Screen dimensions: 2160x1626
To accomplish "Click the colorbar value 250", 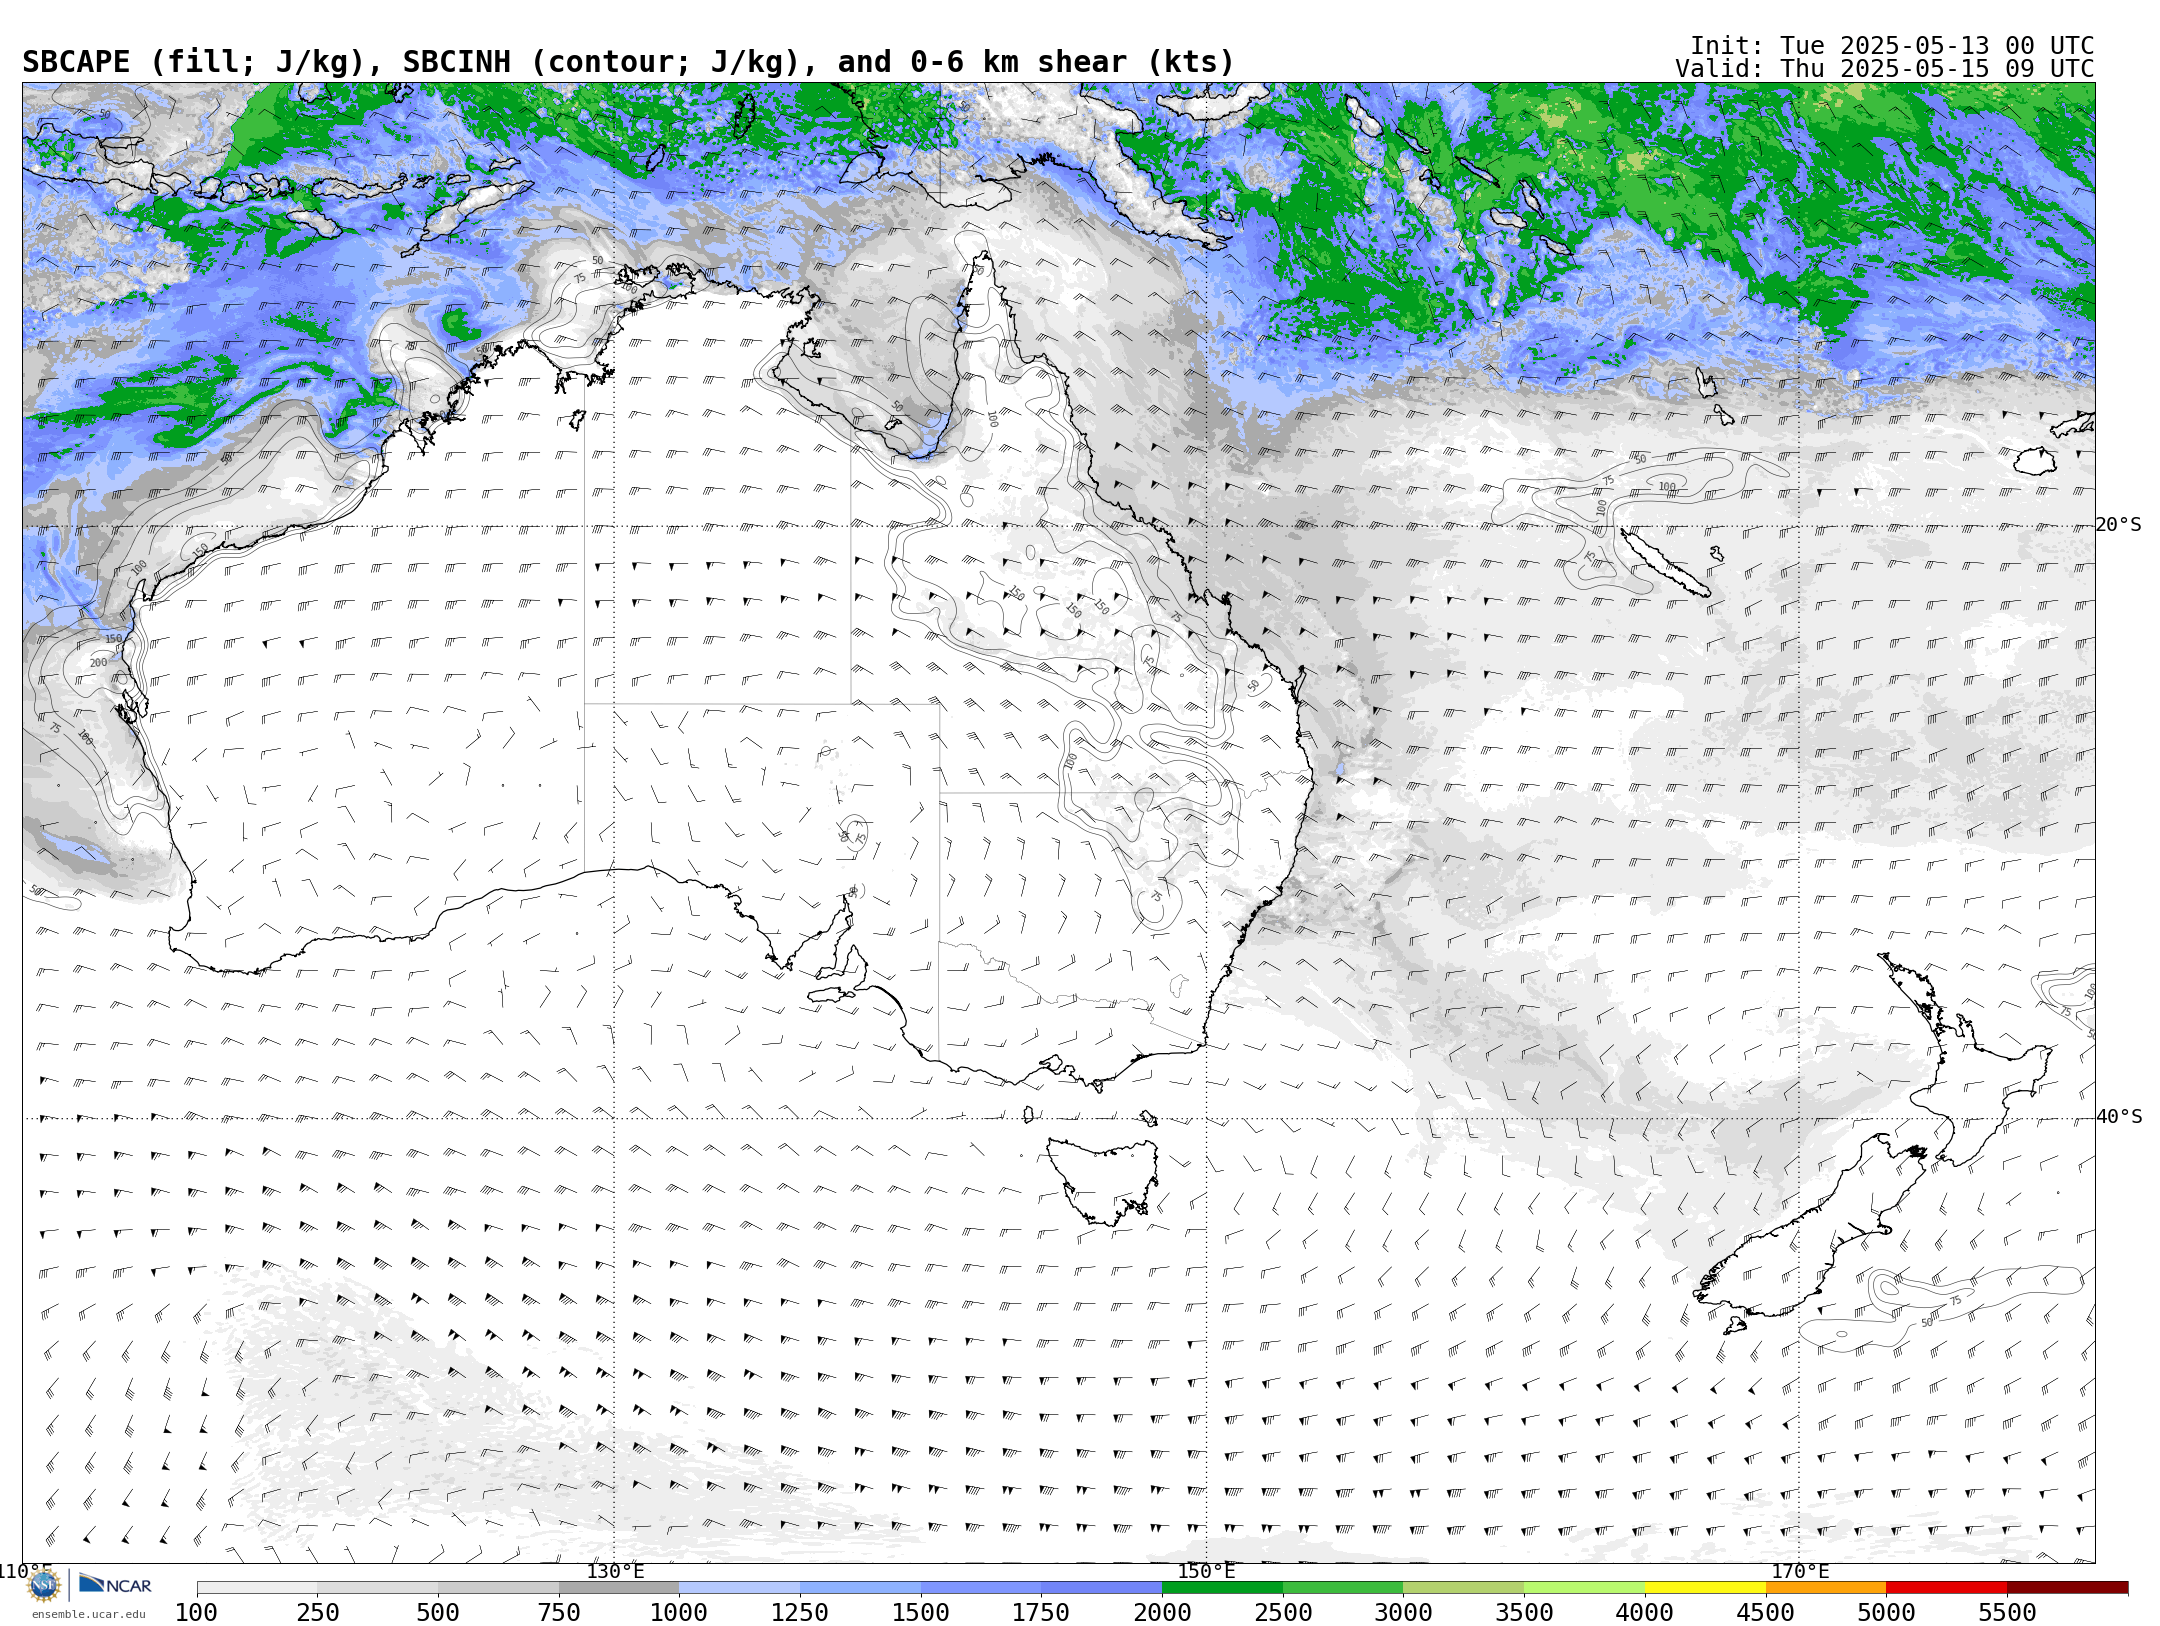I will click(317, 1612).
